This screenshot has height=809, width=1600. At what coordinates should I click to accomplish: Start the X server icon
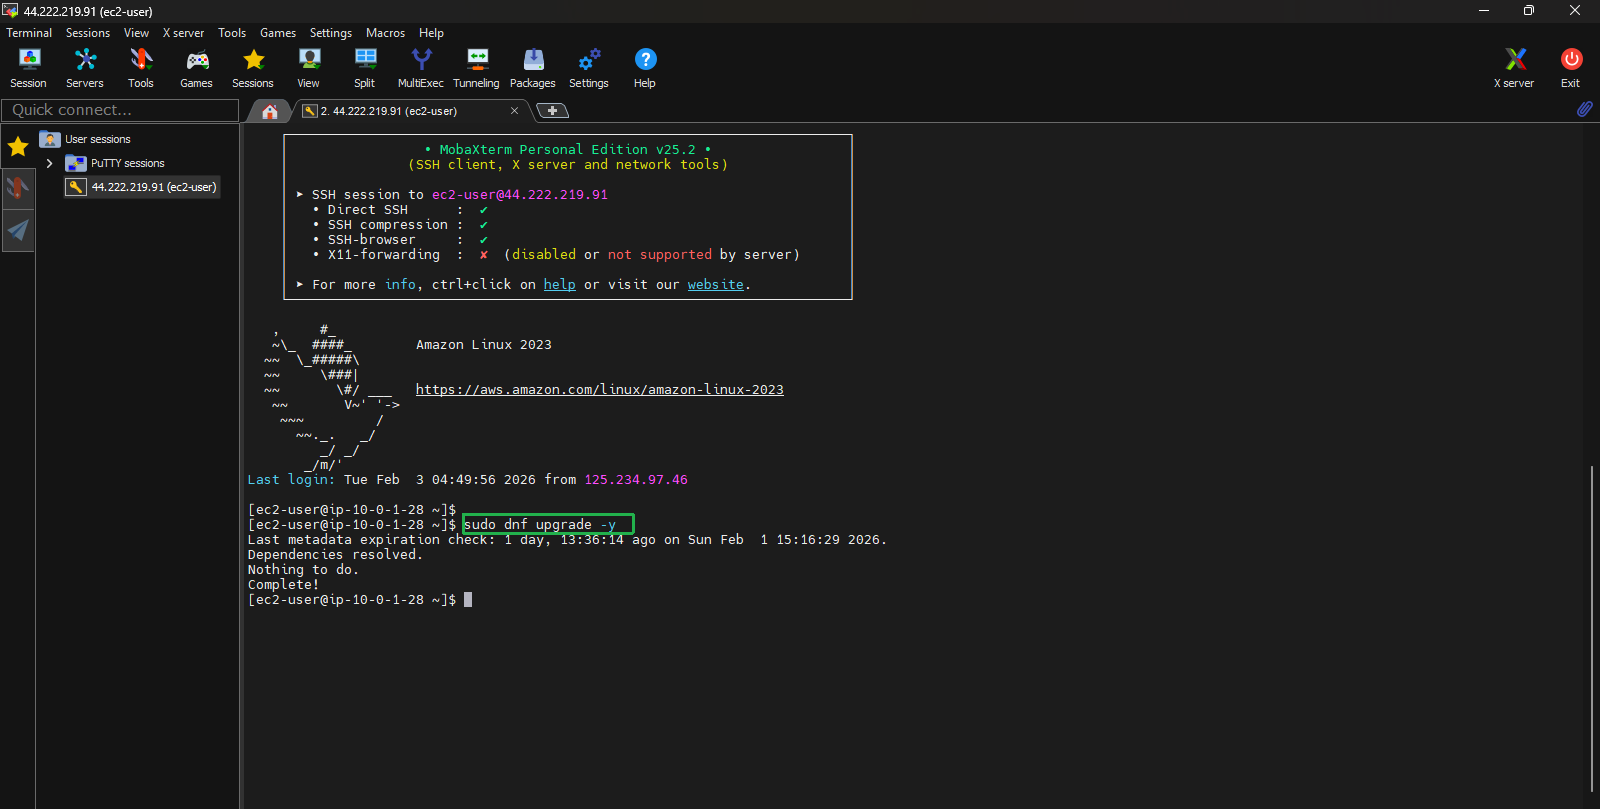(1515, 68)
